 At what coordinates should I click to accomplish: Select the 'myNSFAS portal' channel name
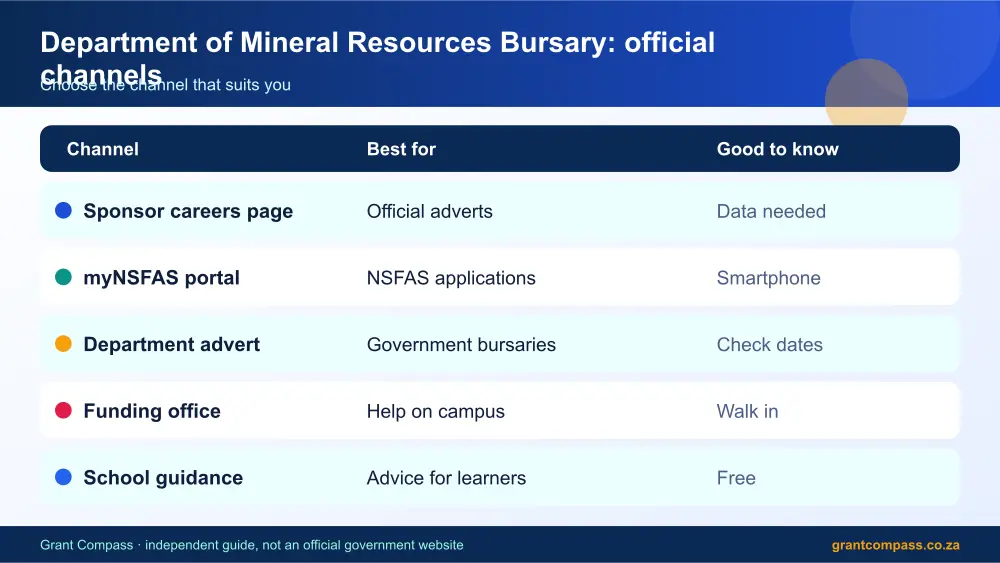point(161,278)
